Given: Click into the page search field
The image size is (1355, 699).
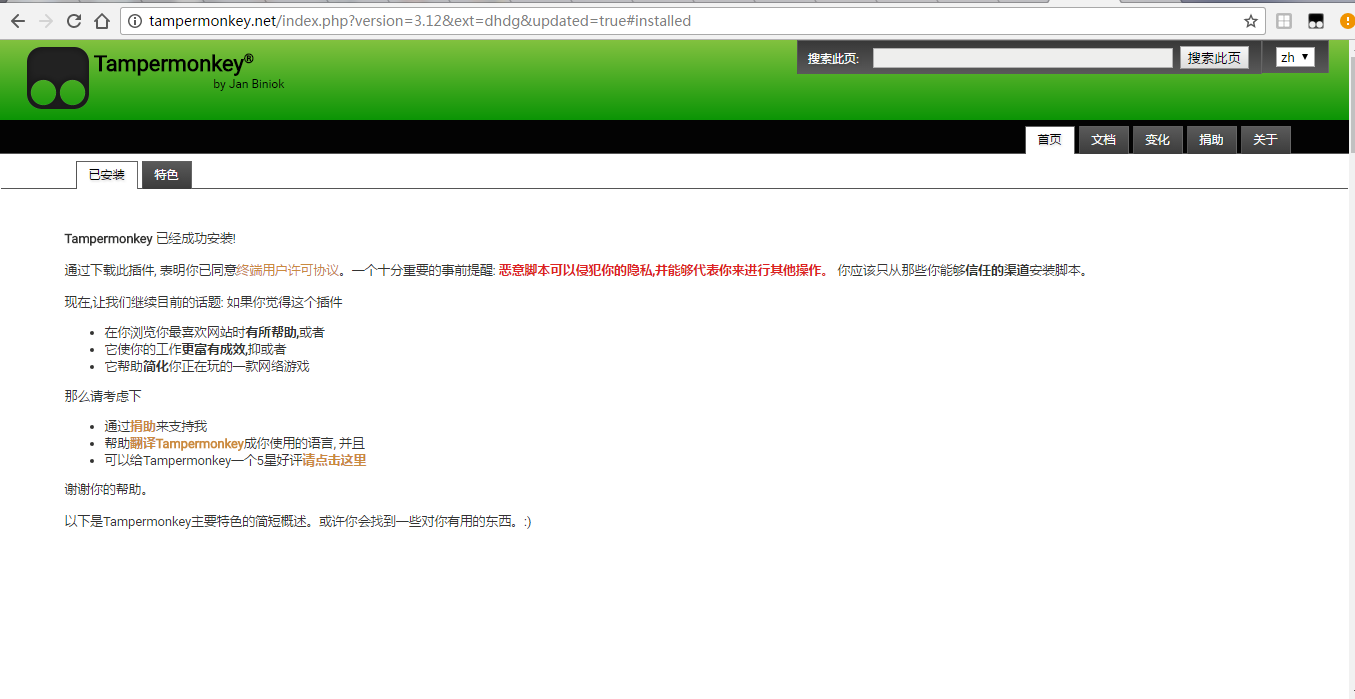Looking at the screenshot, I should pyautogui.click(x=1022, y=58).
